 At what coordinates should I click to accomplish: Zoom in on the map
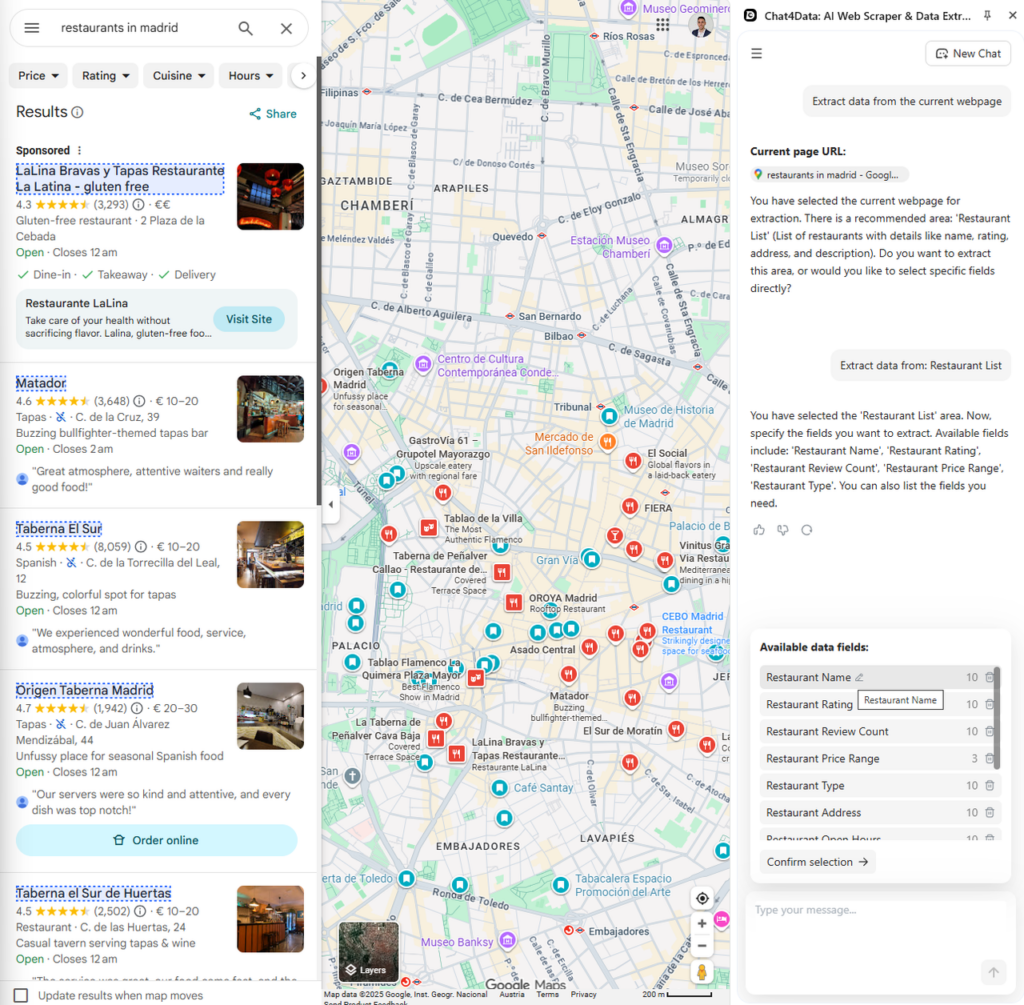pyautogui.click(x=702, y=923)
